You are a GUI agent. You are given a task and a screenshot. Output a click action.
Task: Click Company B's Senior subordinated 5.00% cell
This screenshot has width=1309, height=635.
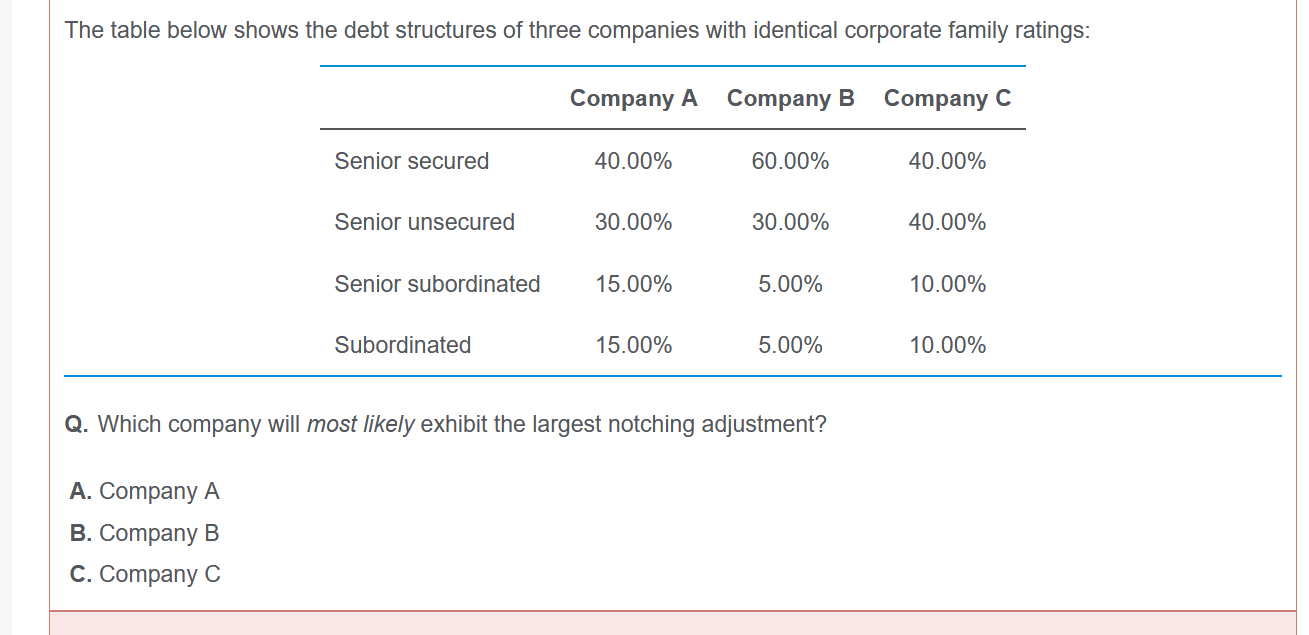click(790, 284)
